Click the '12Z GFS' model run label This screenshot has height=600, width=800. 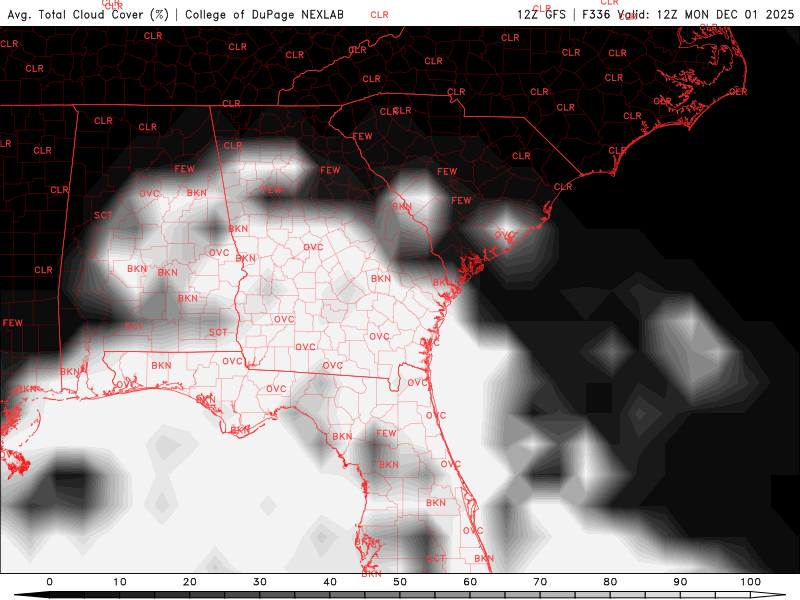(541, 14)
